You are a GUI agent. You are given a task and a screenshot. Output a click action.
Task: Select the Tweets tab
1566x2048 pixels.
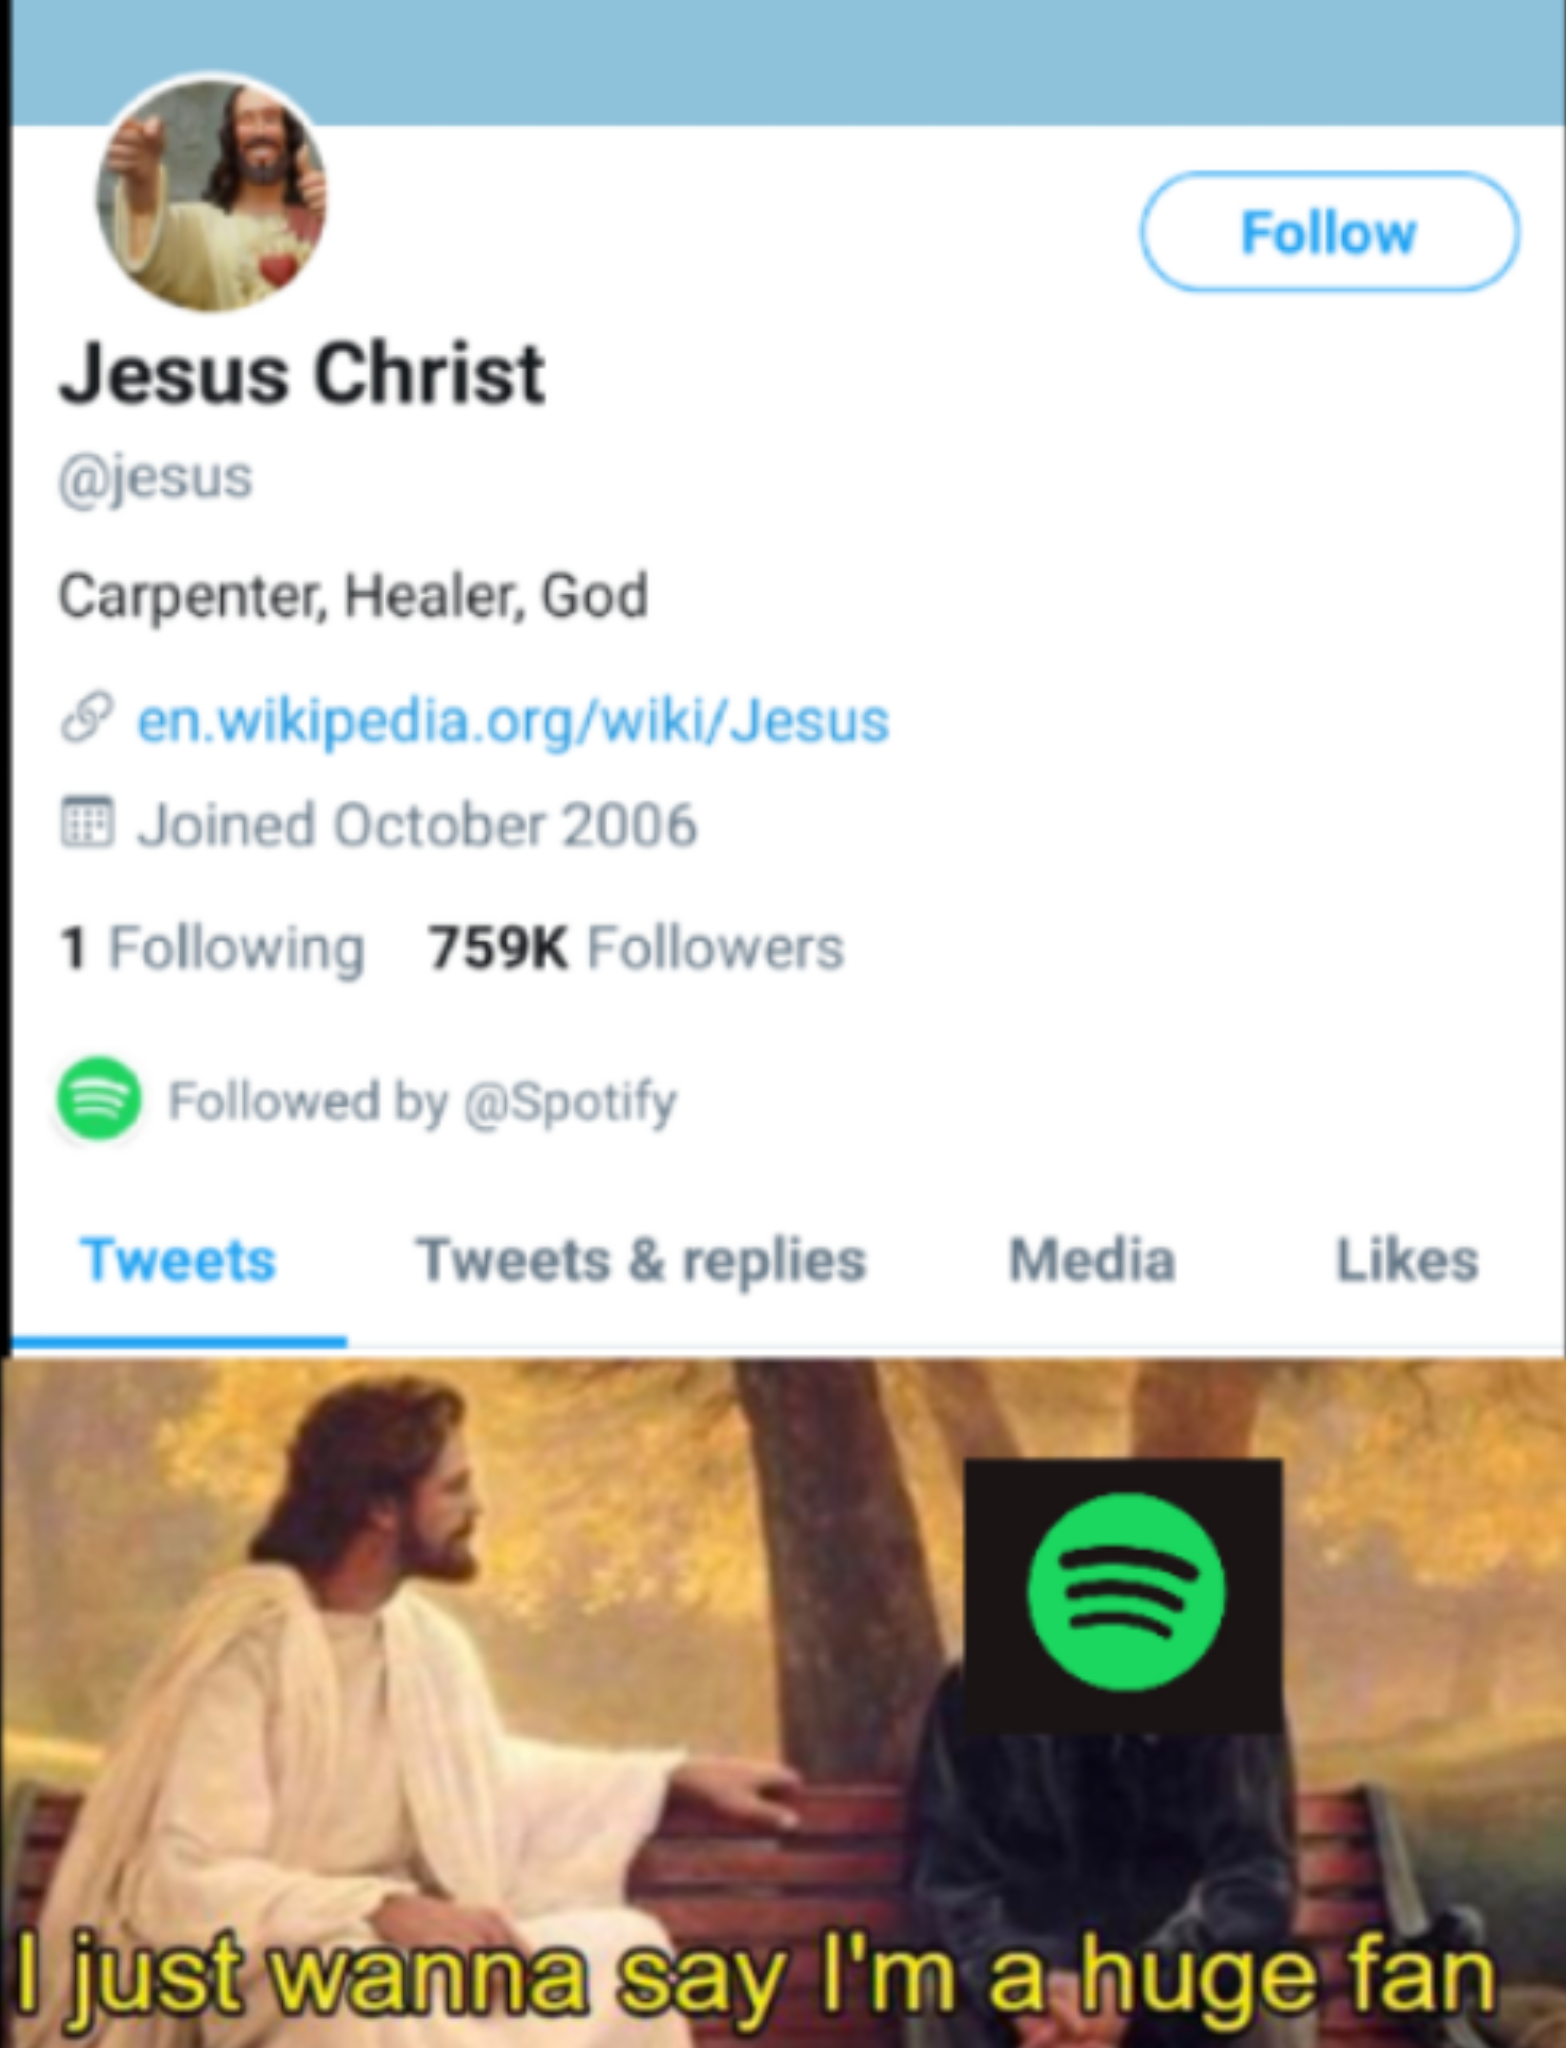click(178, 1260)
